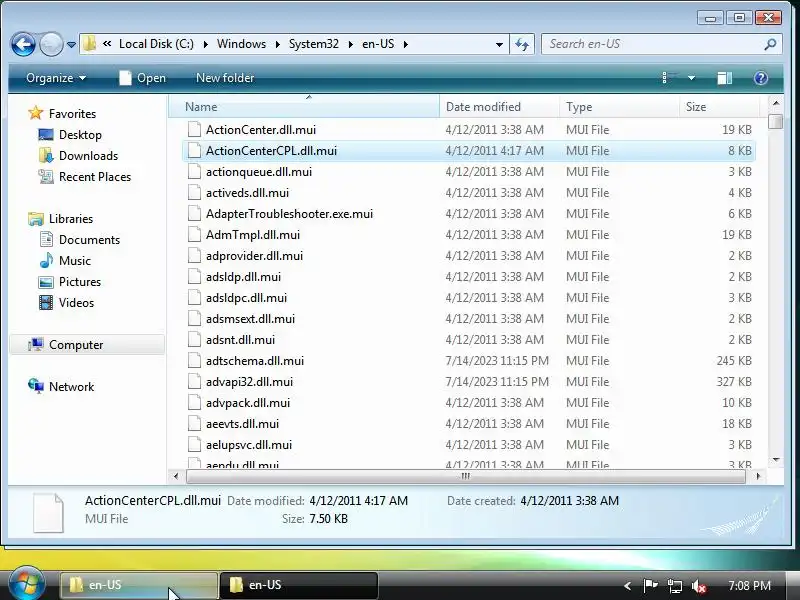This screenshot has height=600, width=800.
Task: Click the Refresh button by address bar
Action: [521, 44]
